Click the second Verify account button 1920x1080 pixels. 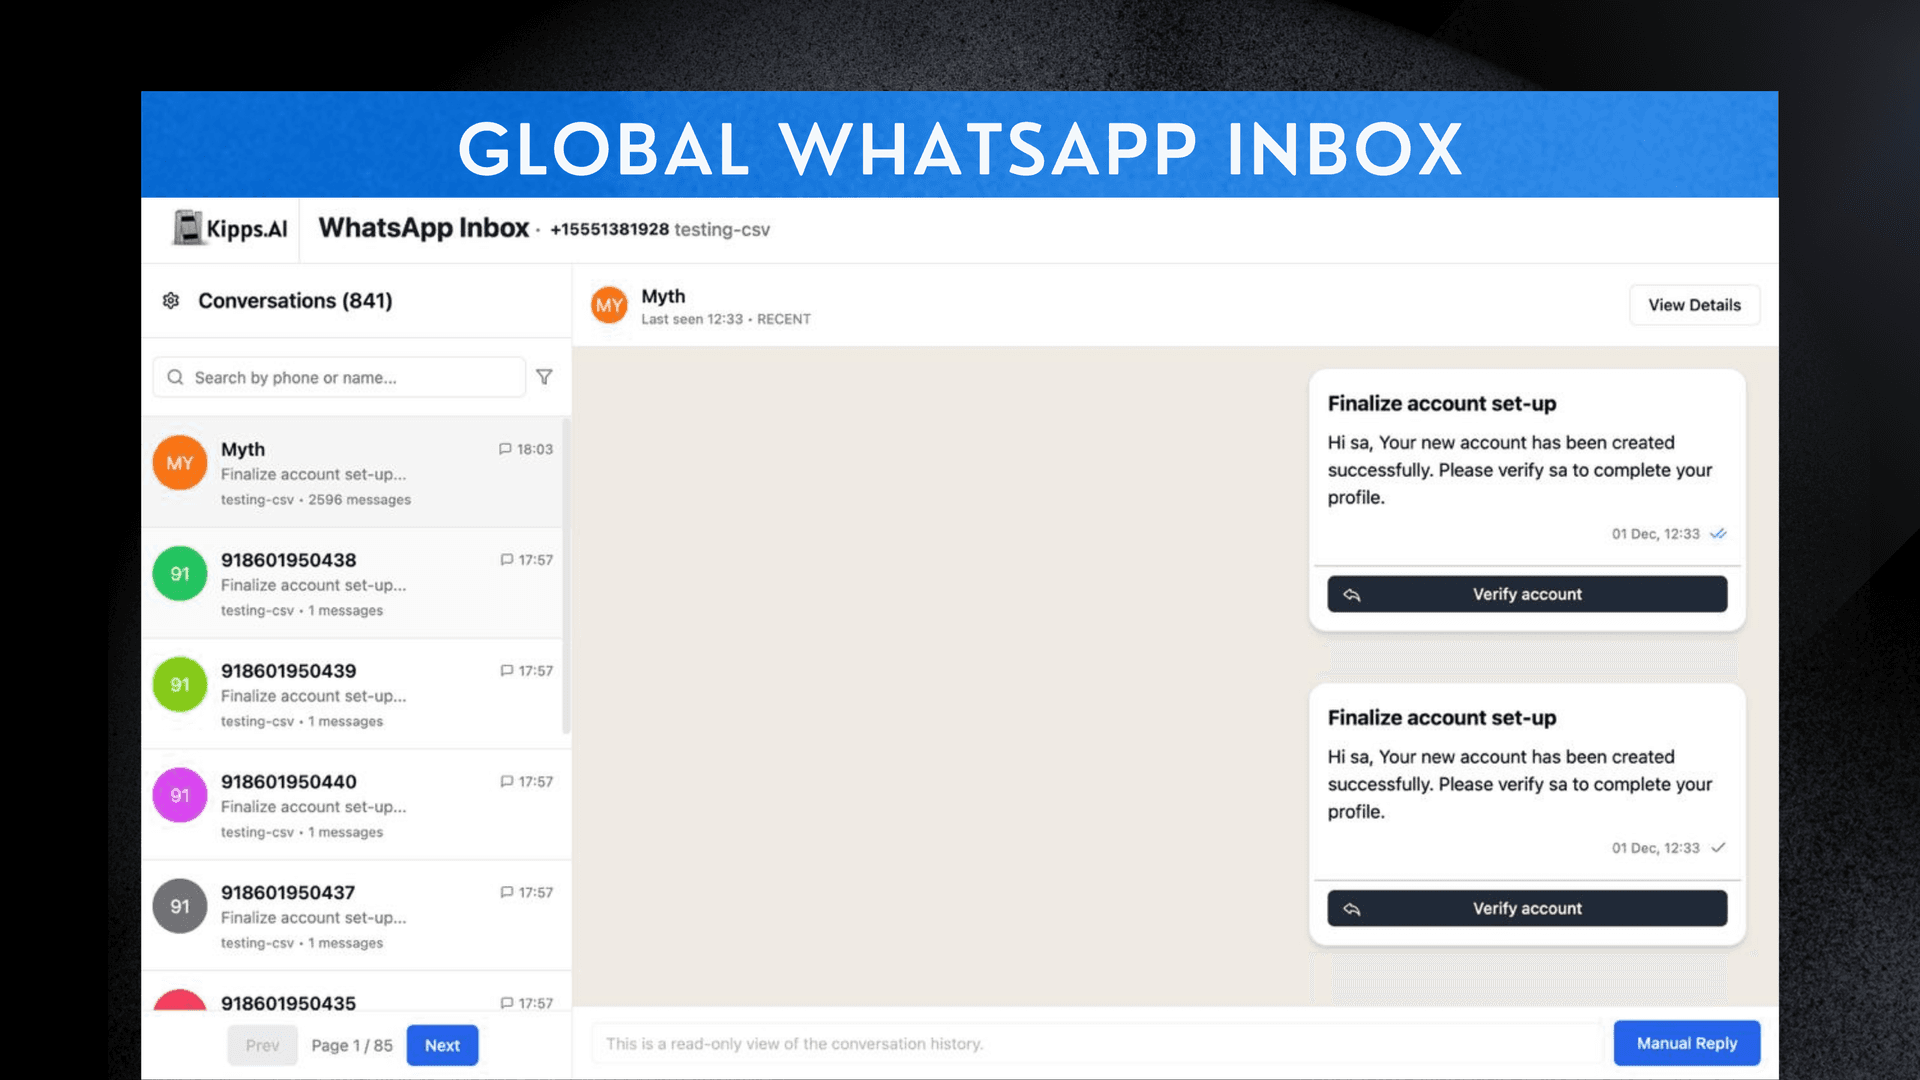(x=1526, y=908)
